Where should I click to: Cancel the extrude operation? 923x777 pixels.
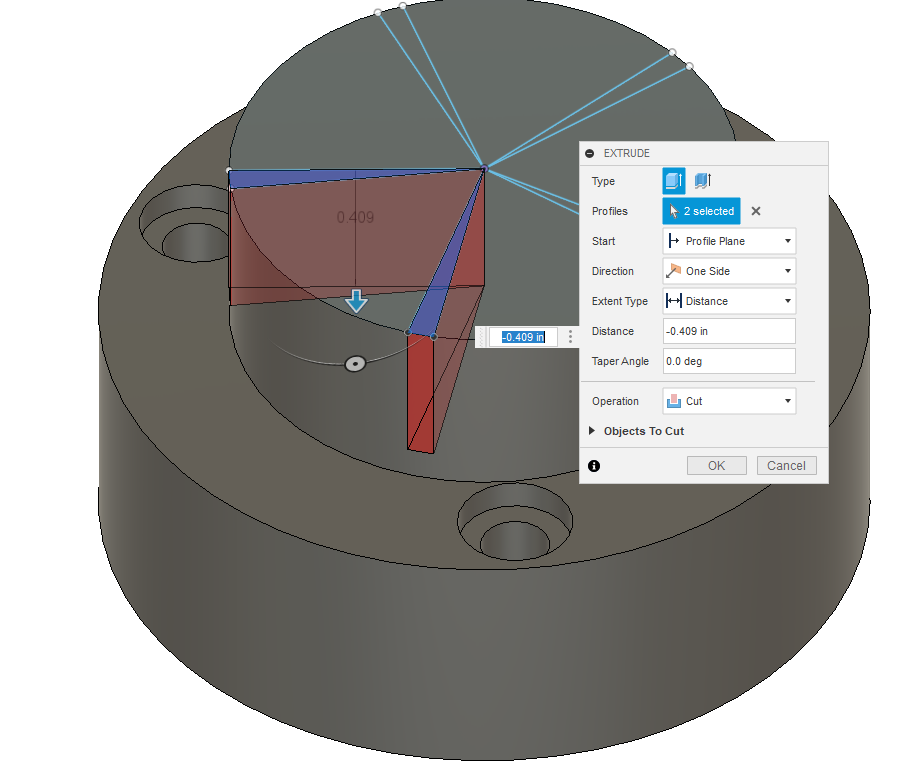point(786,465)
